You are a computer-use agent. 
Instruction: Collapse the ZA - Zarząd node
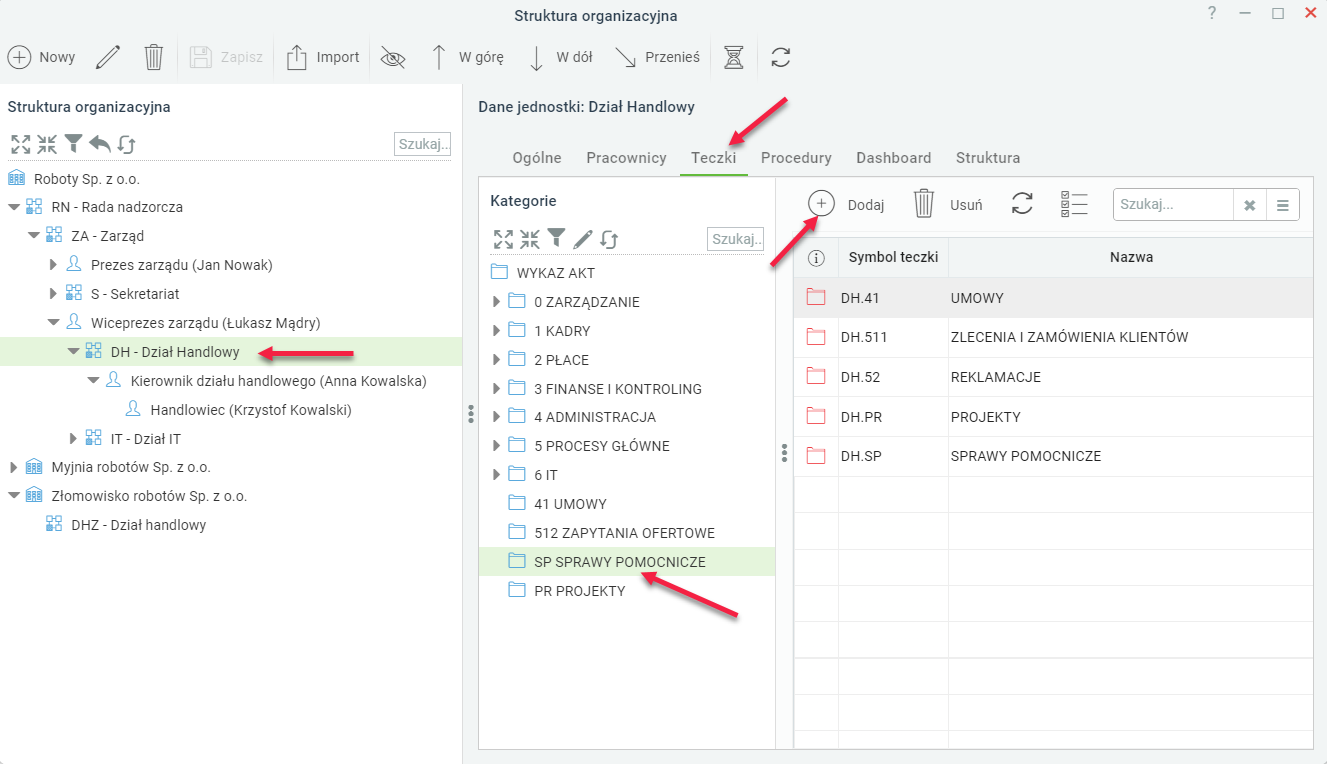(34, 236)
